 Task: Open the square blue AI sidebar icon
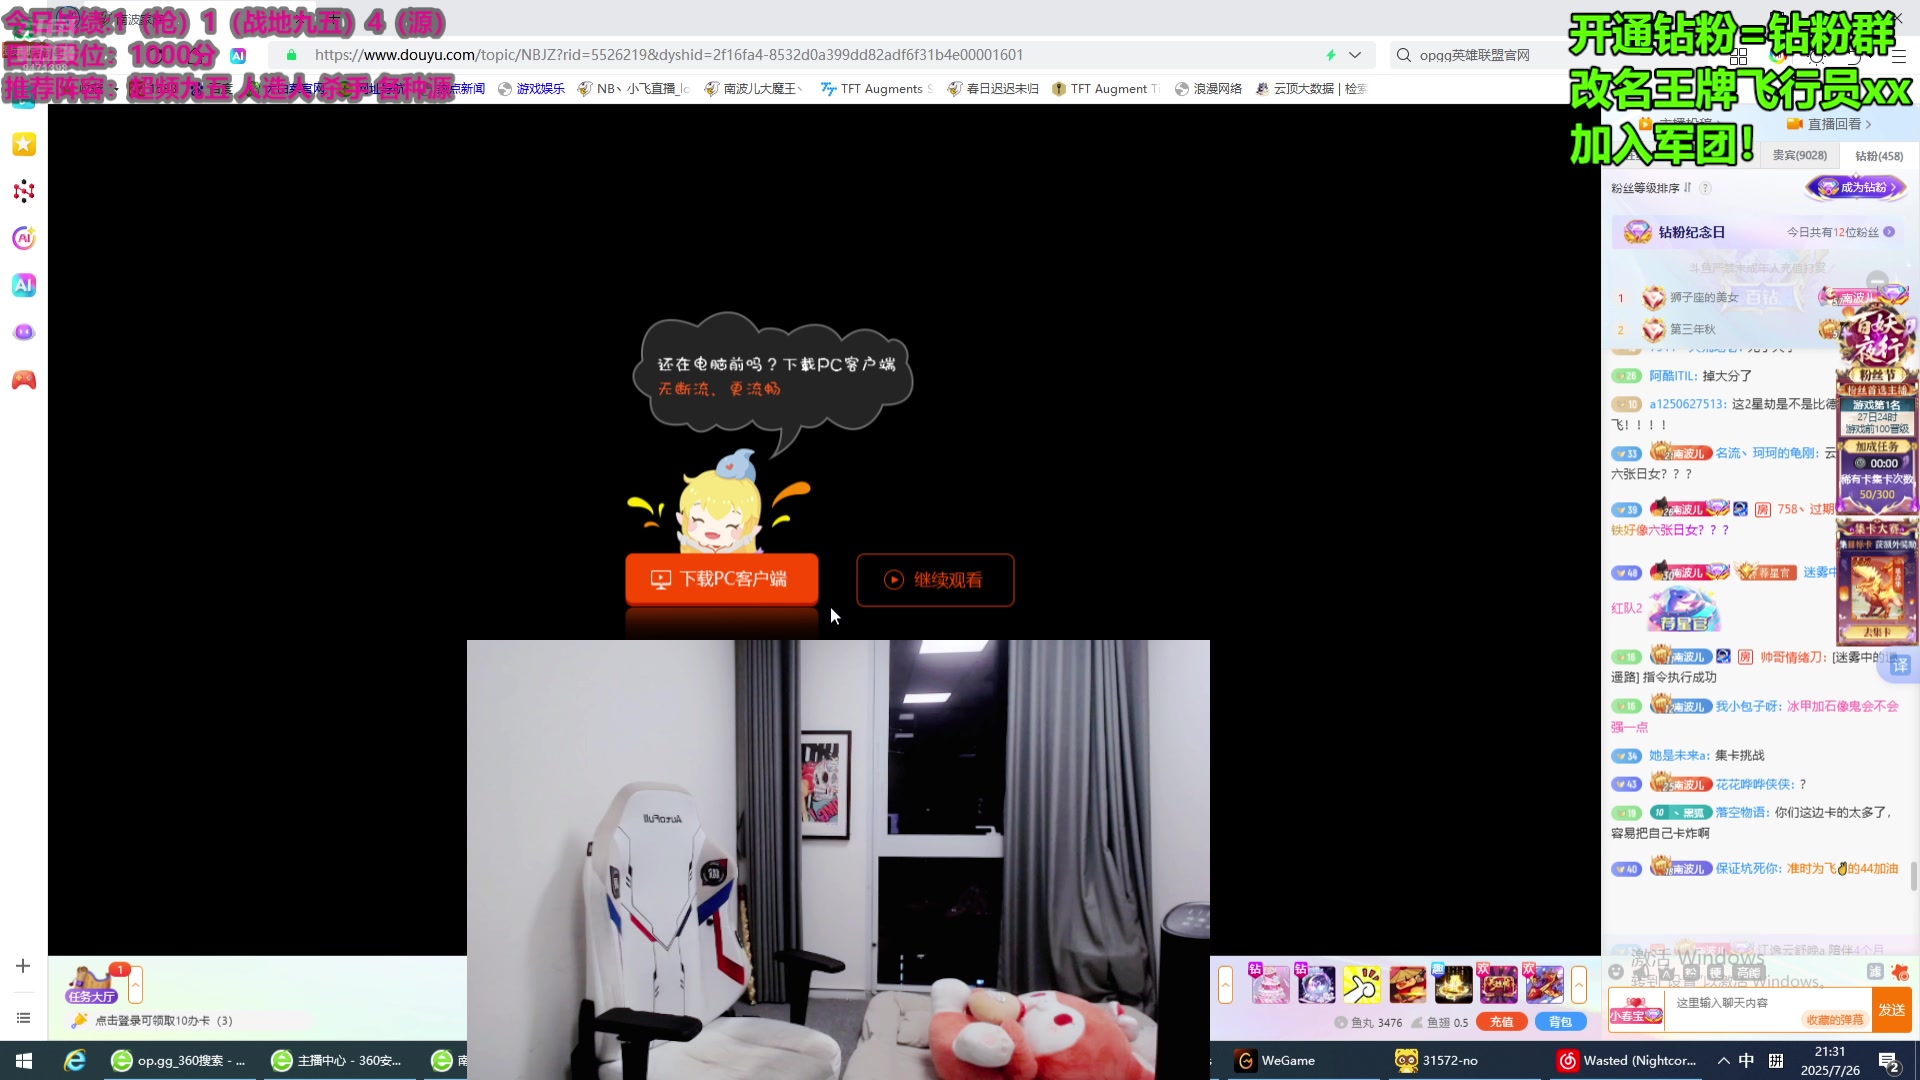pos(24,285)
